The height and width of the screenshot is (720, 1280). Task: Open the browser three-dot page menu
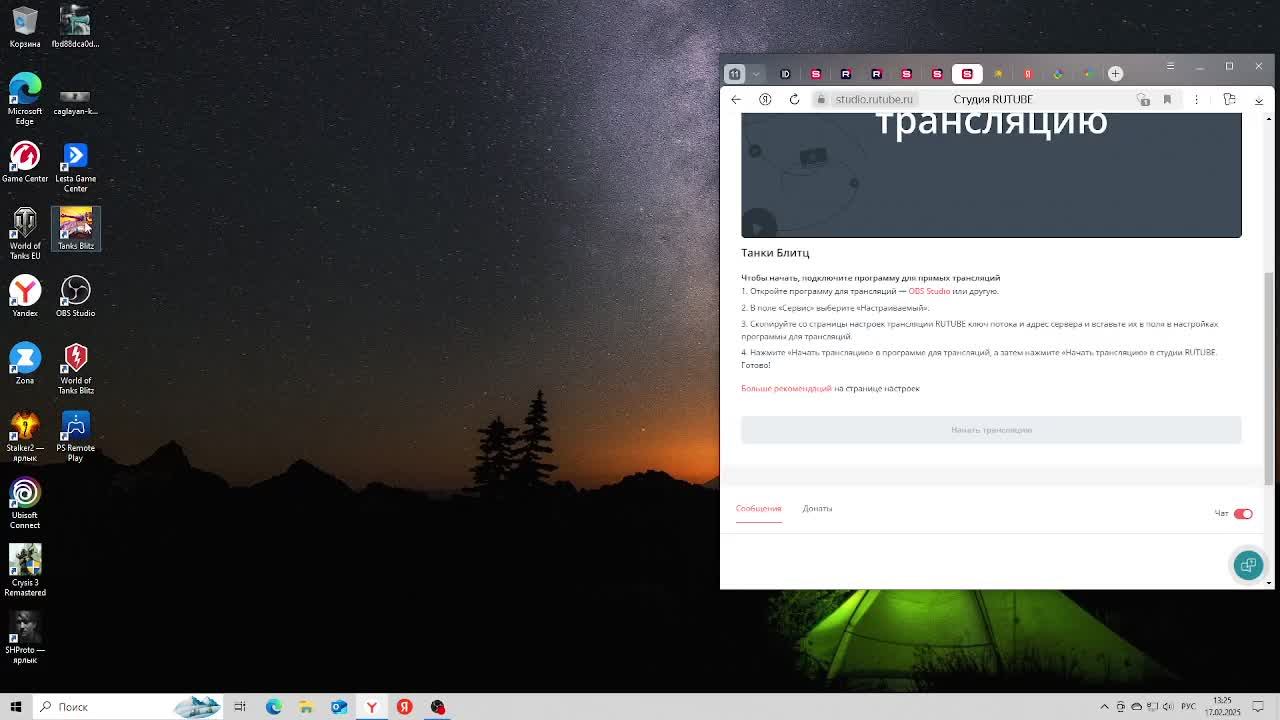1196,99
